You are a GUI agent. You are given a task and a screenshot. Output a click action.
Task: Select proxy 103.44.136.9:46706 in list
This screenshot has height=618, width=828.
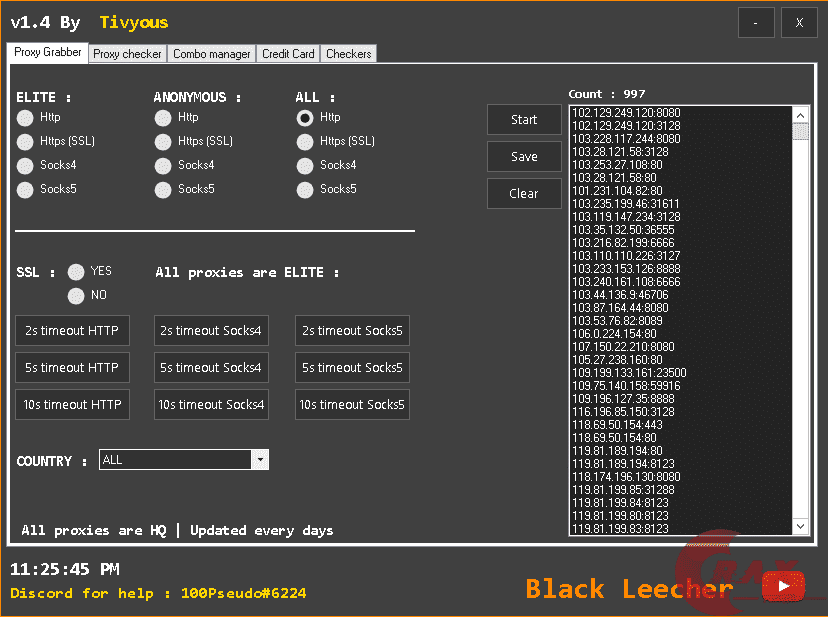pos(620,295)
